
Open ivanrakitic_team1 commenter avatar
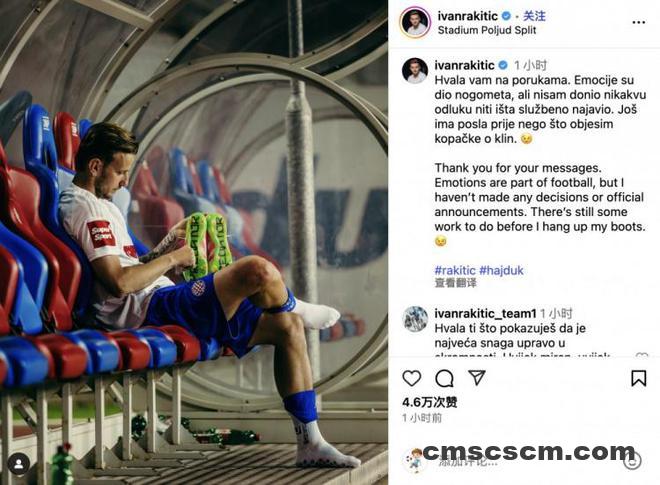(x=415, y=319)
